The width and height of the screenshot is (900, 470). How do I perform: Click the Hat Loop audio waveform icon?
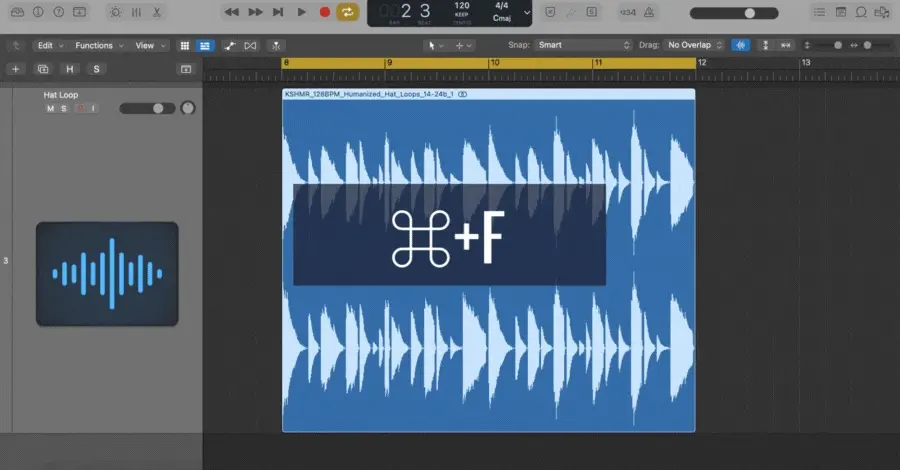(107, 274)
